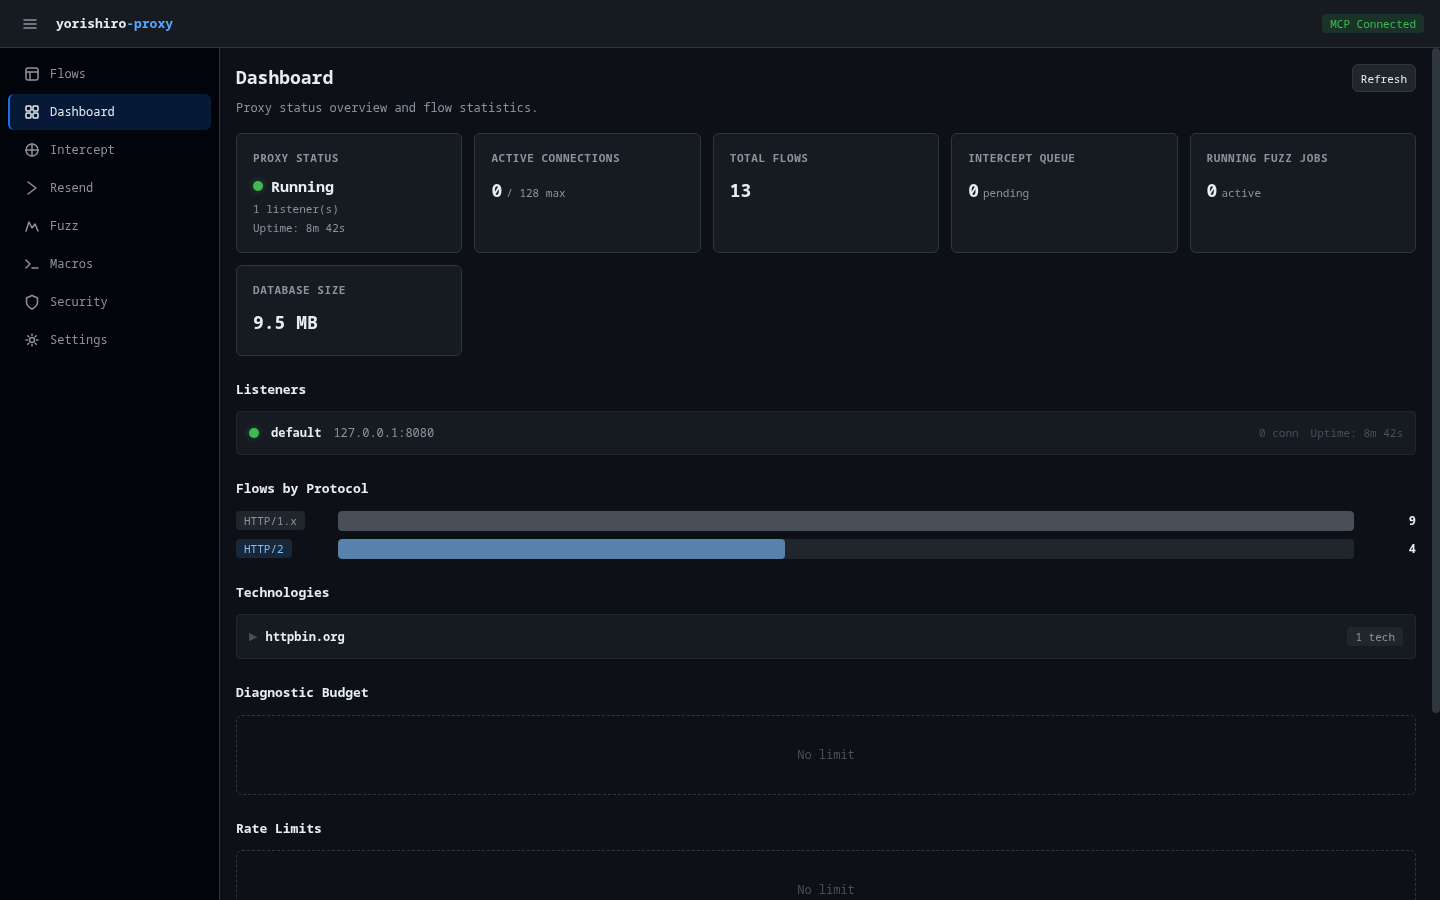Click the yorishiro-proxy logo text
Screen dimensions: 1440x900
tap(114, 24)
